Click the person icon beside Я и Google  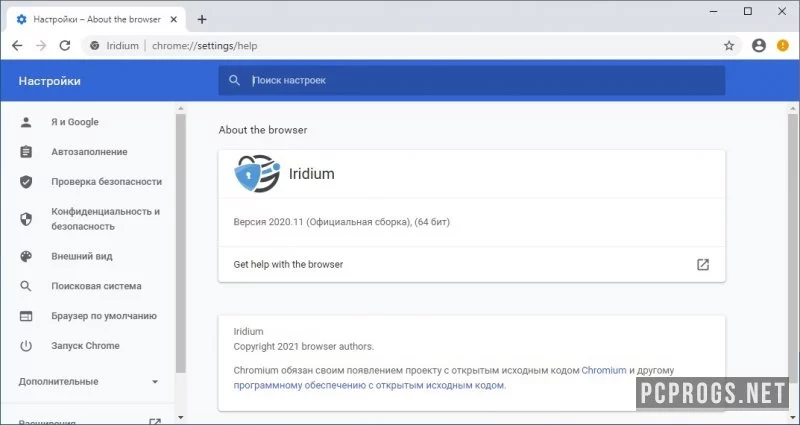click(x=26, y=122)
